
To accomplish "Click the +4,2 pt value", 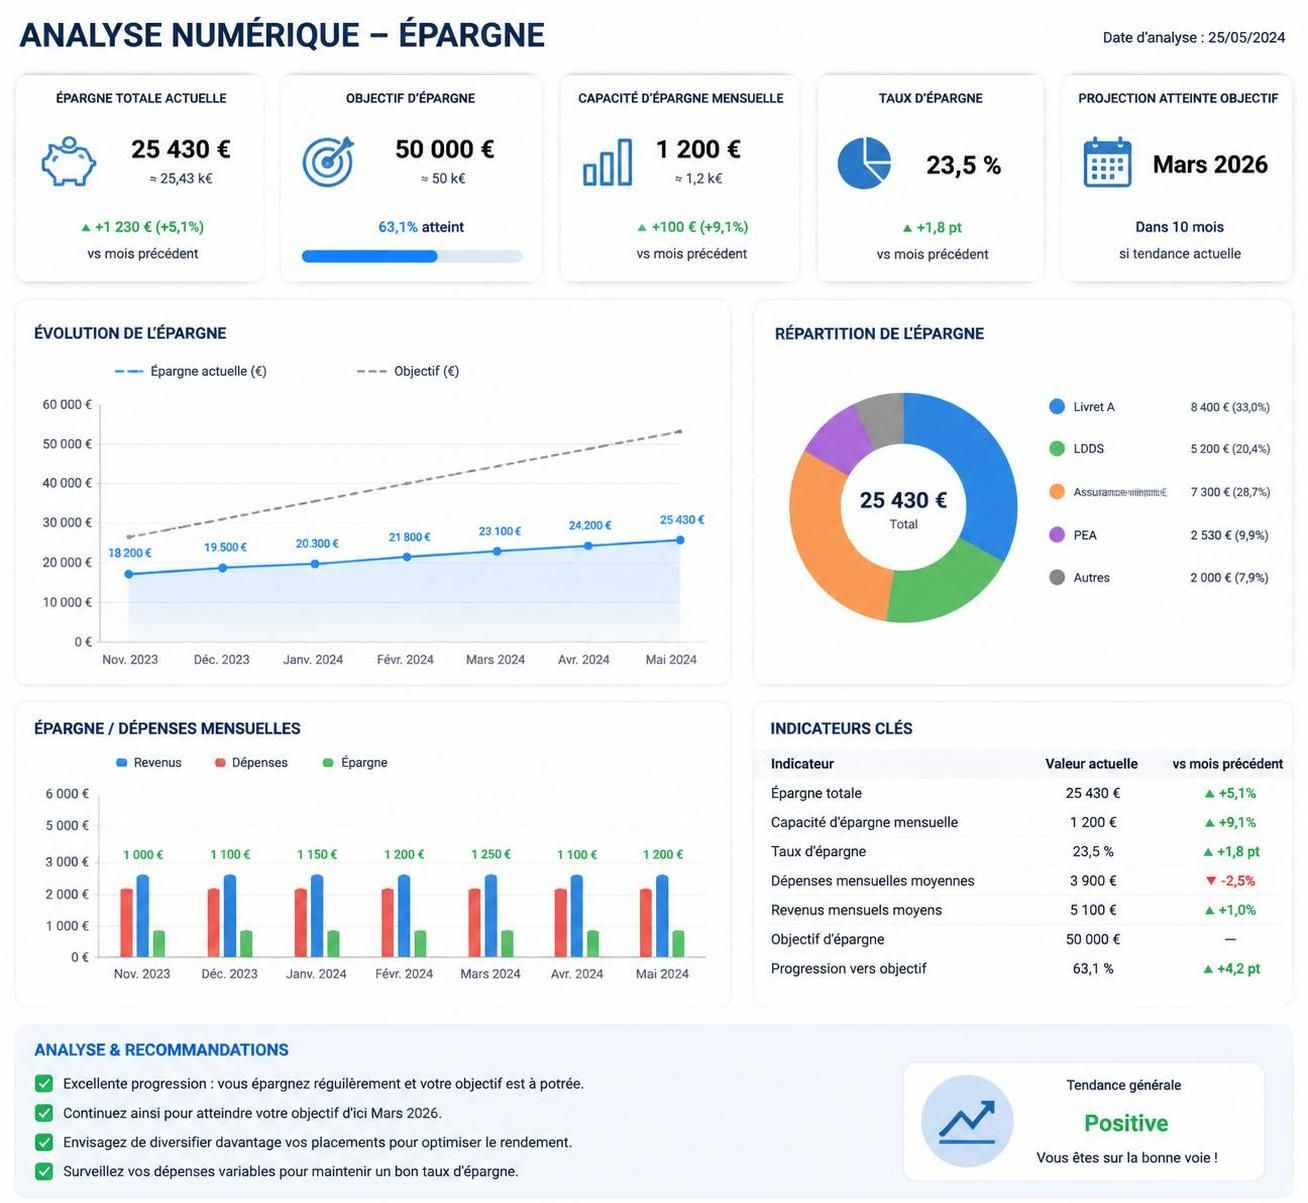I will click(x=1238, y=969).
